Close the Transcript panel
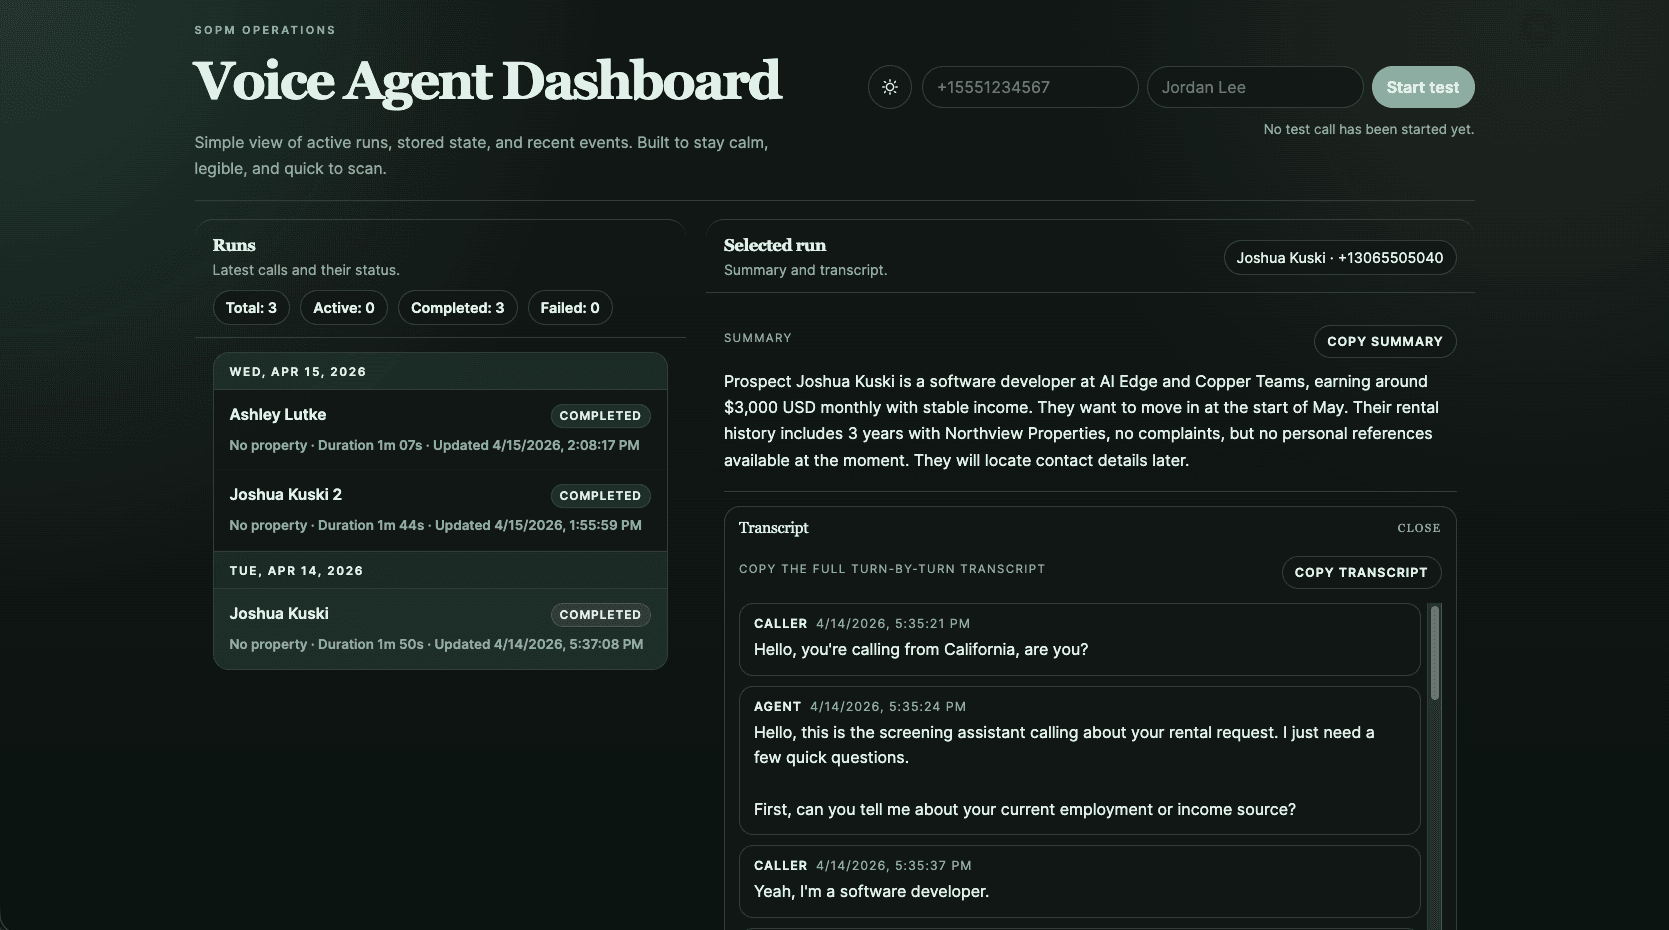Screen dimensions: 1669x930 click(x=1418, y=528)
